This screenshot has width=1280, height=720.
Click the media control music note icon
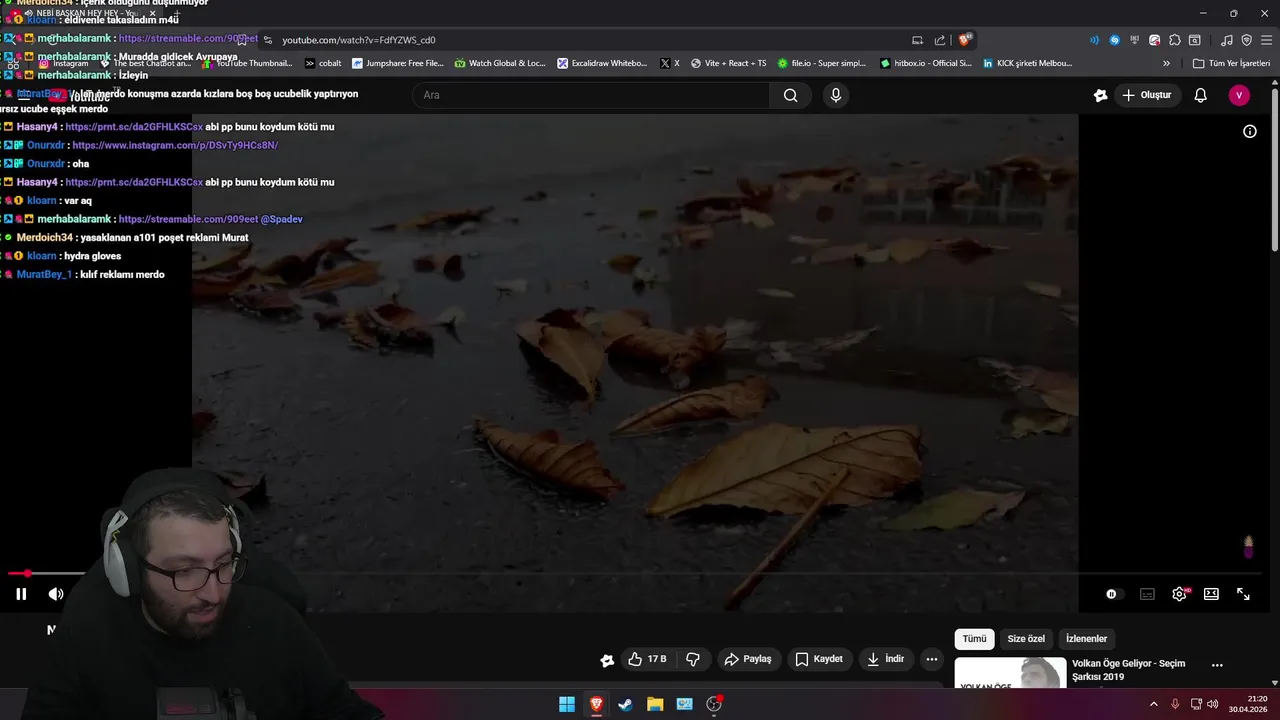1226,40
